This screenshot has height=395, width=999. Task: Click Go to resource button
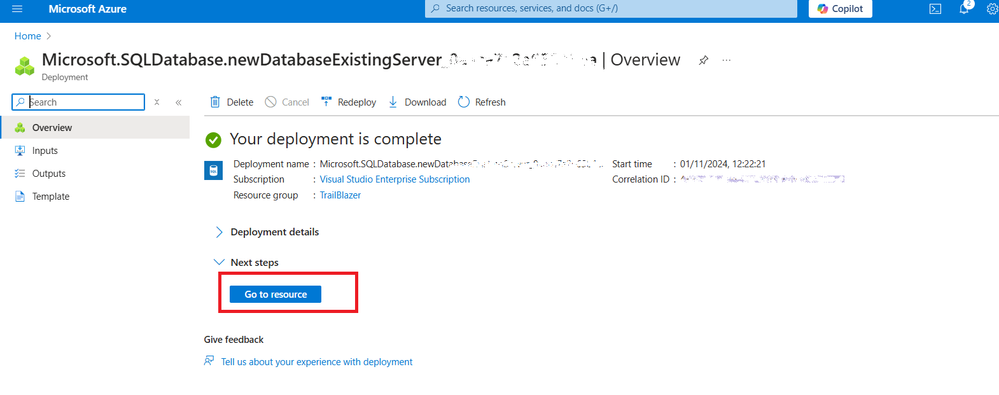coord(275,294)
